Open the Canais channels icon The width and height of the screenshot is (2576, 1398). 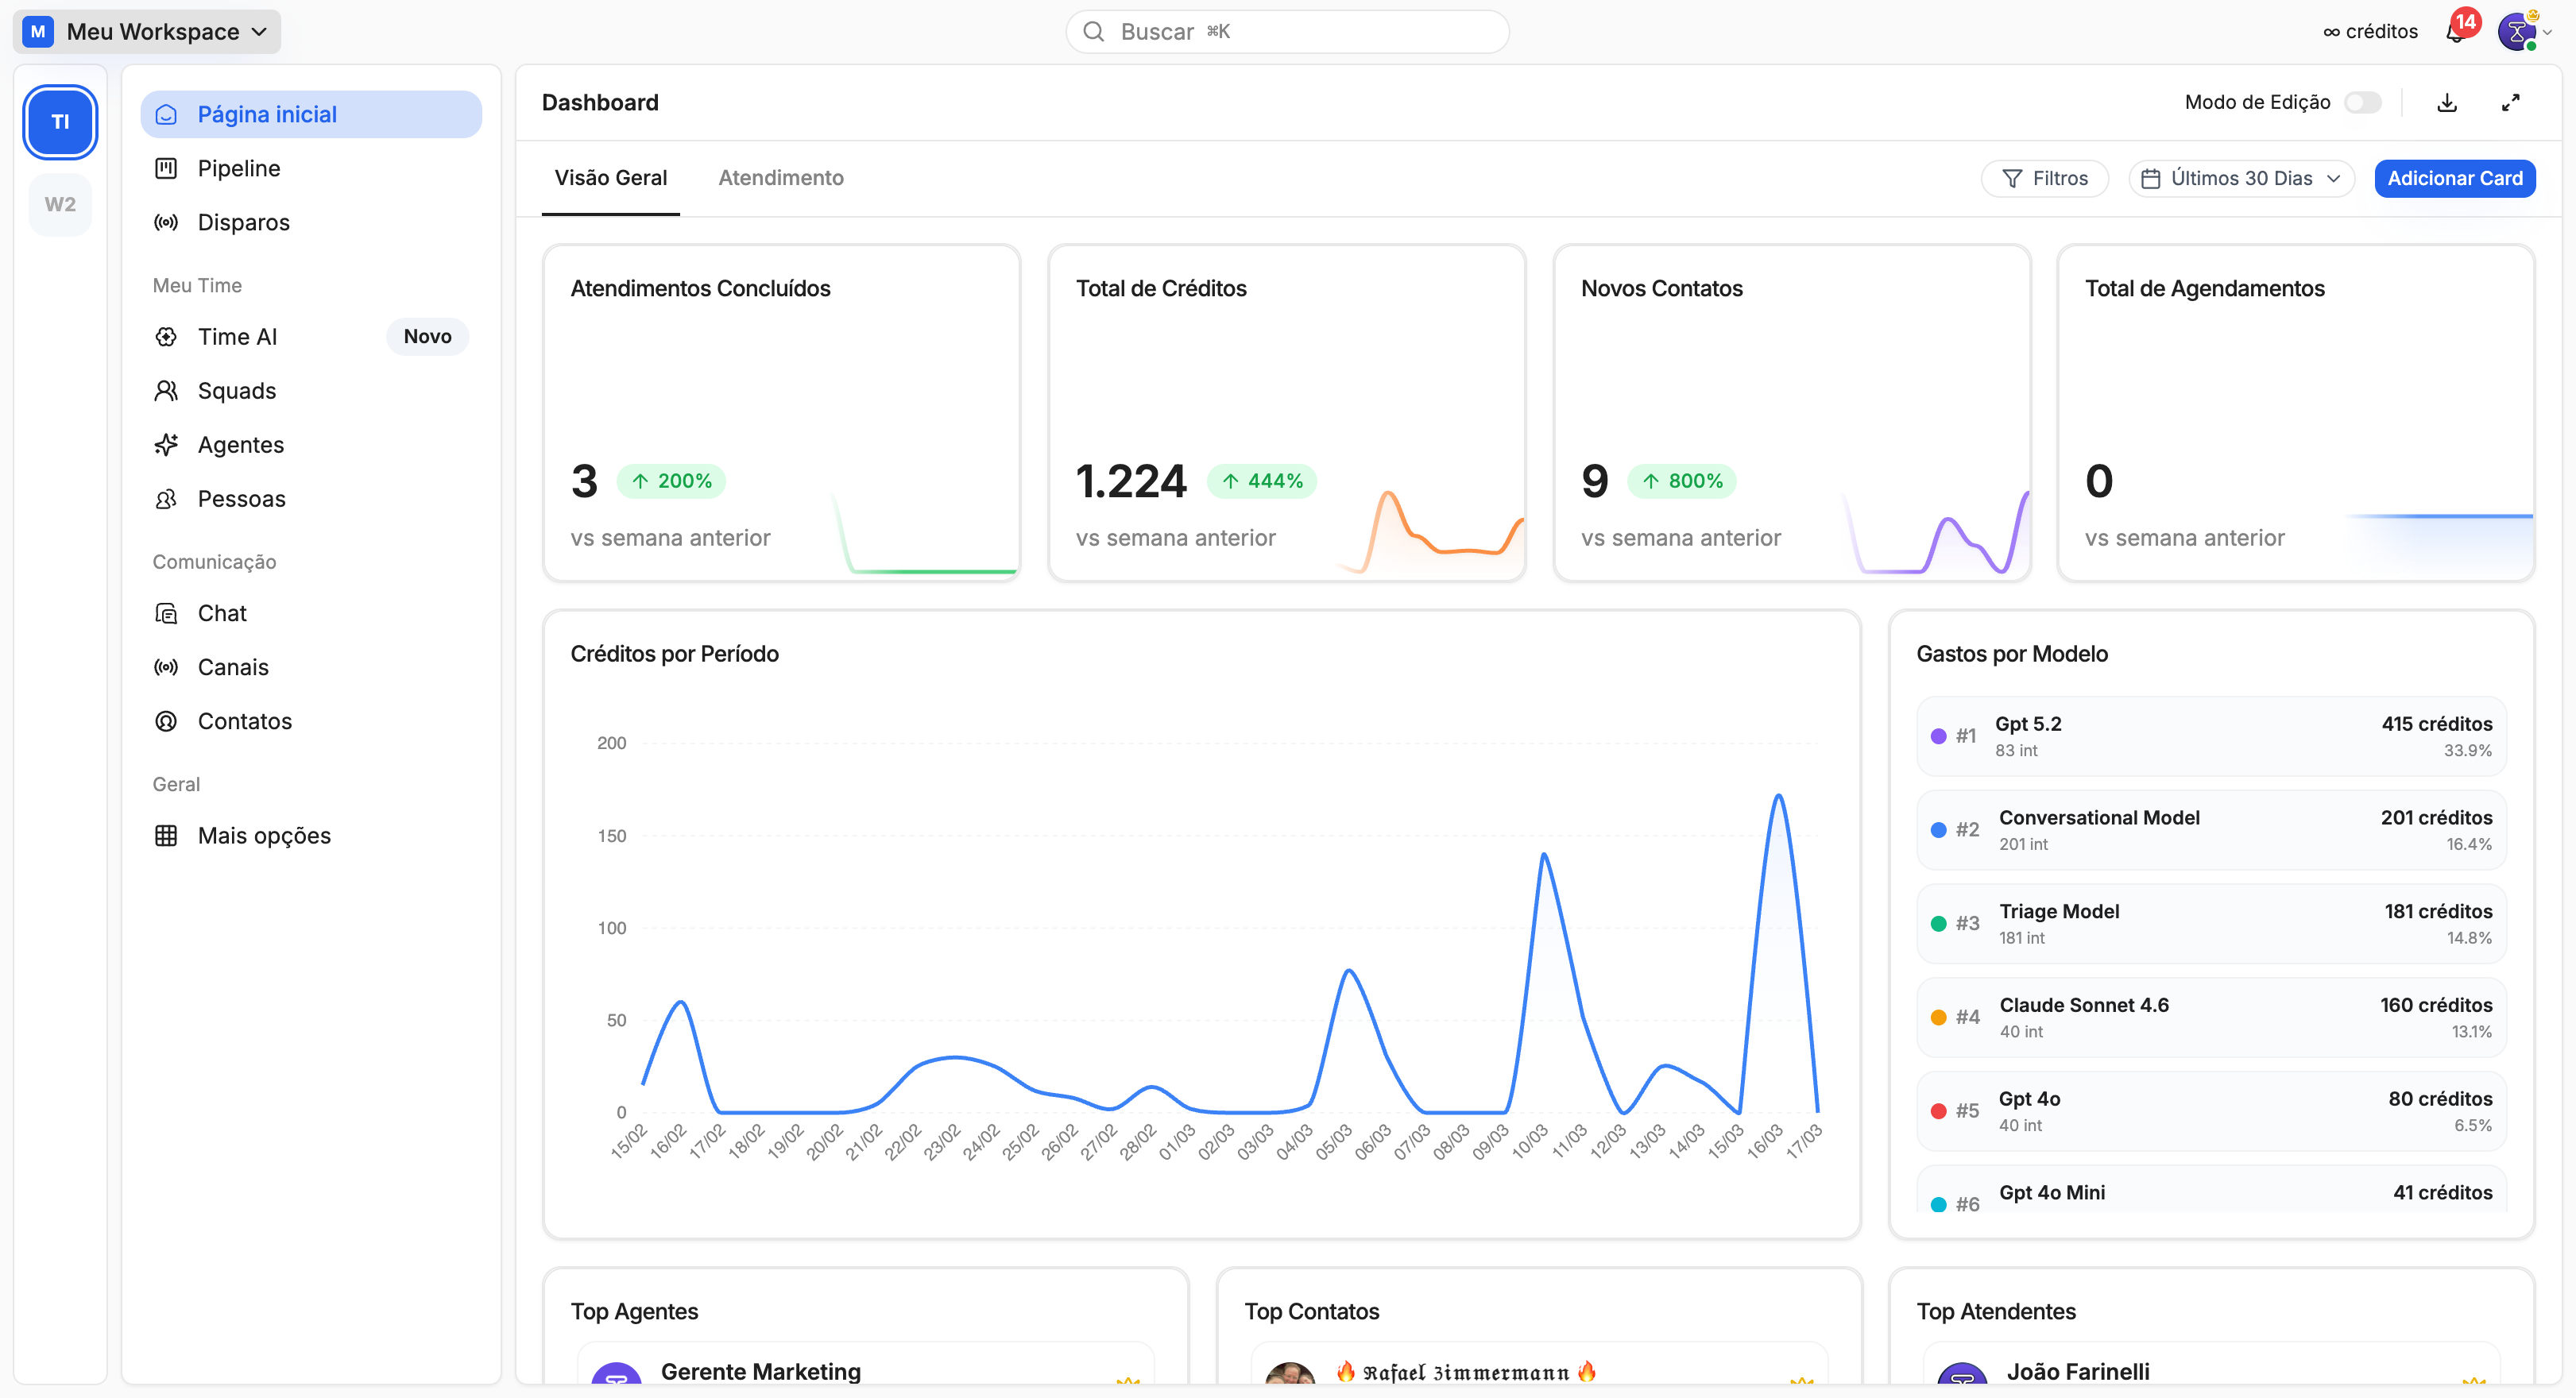tap(166, 667)
